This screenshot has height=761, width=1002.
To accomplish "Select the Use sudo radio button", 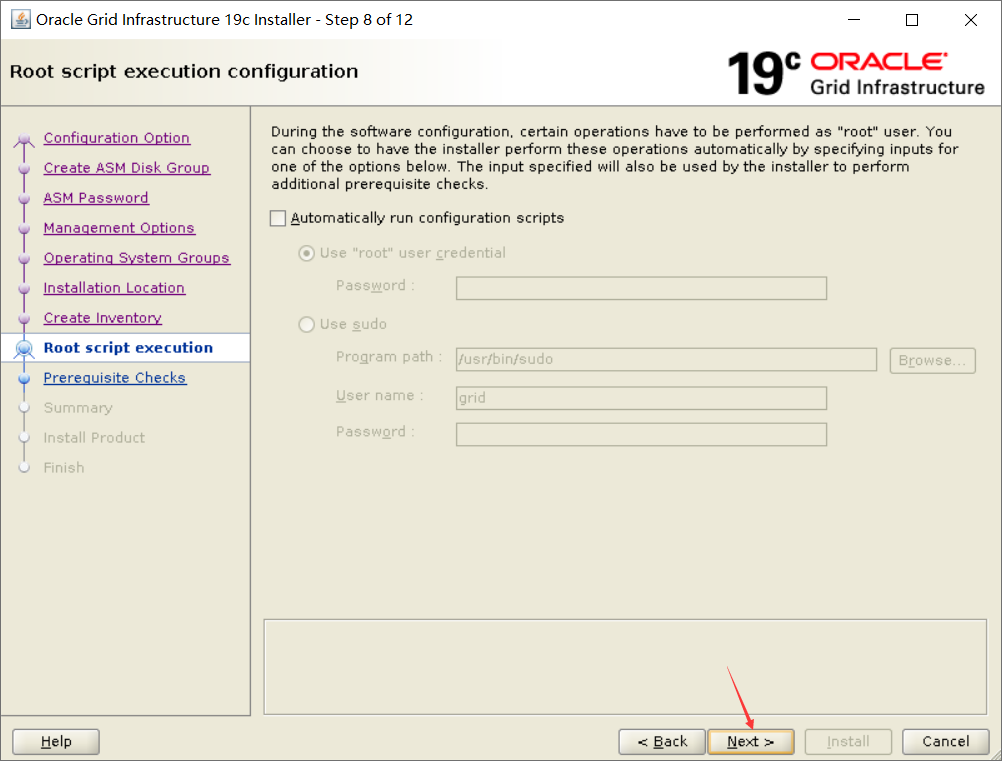I will [x=307, y=325].
